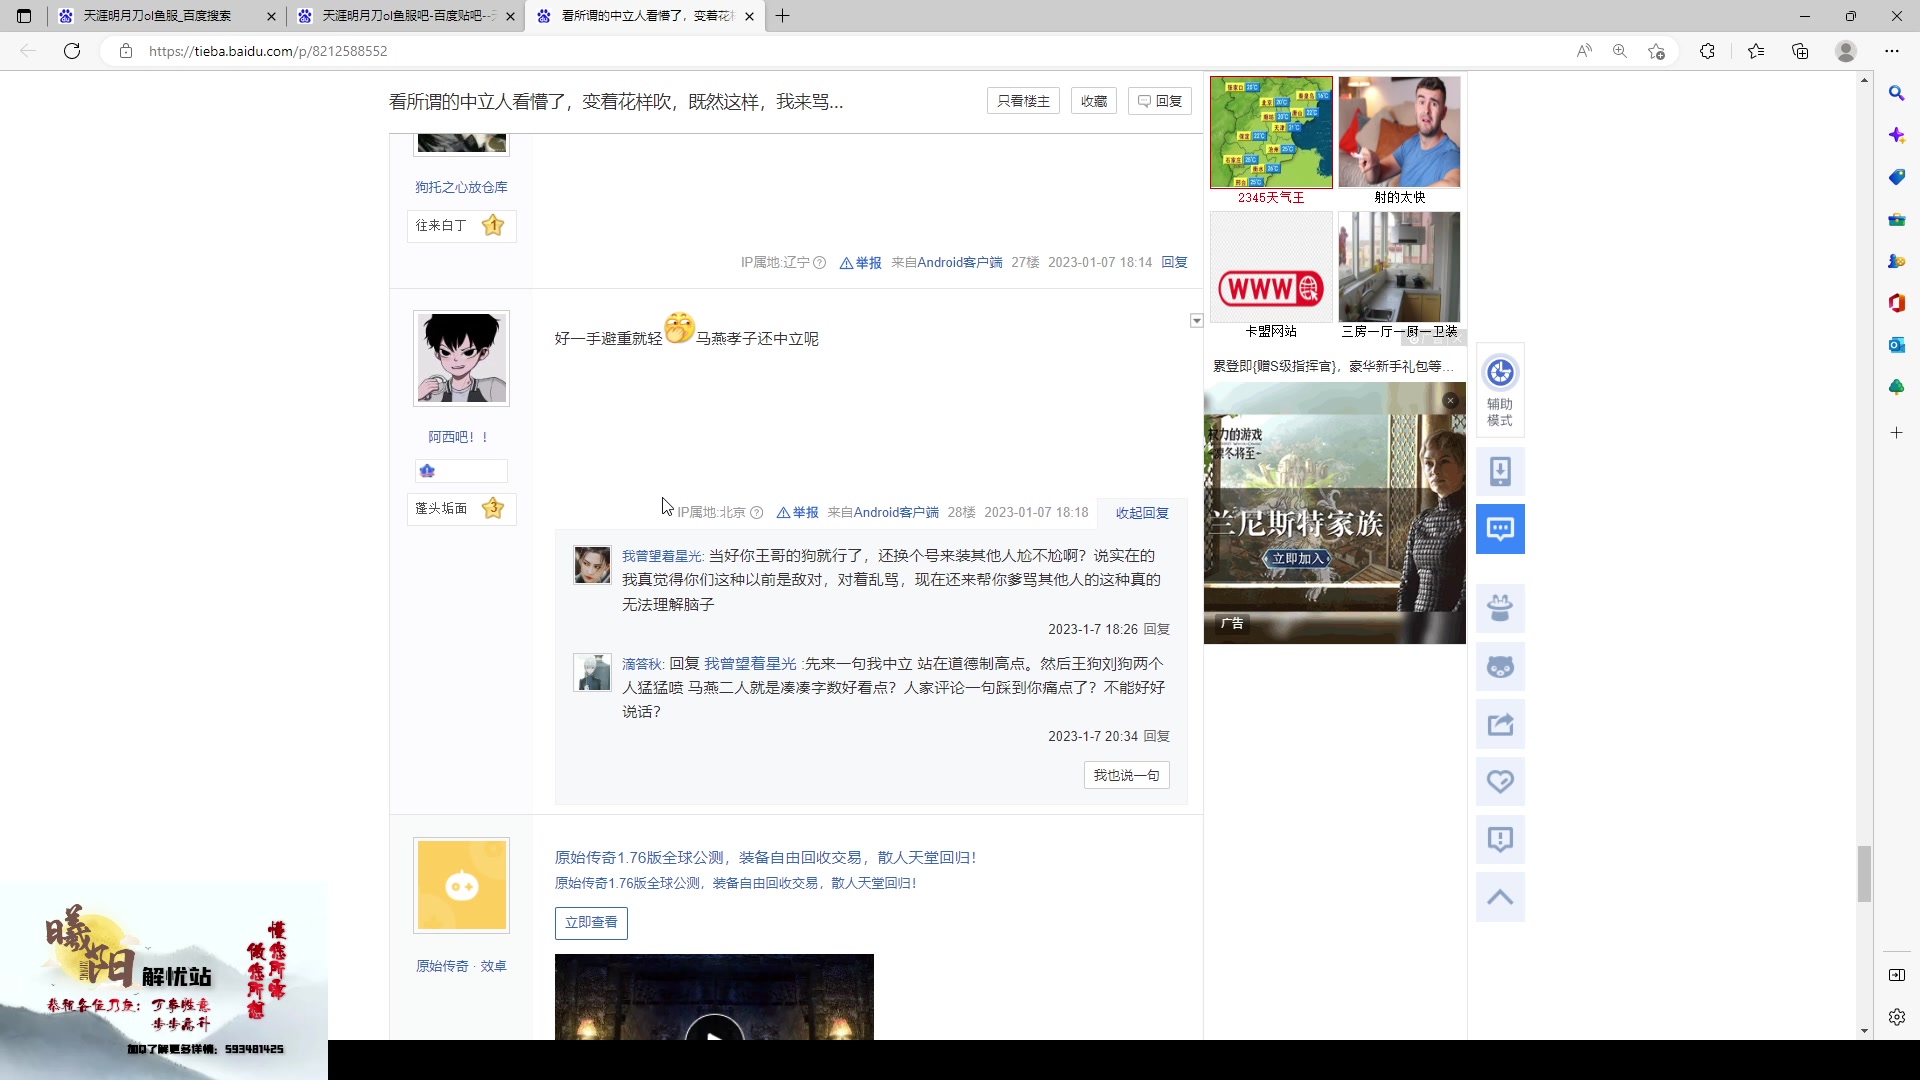
Task: Play the 原始传奇 video
Action: pyautogui.click(x=714, y=1037)
